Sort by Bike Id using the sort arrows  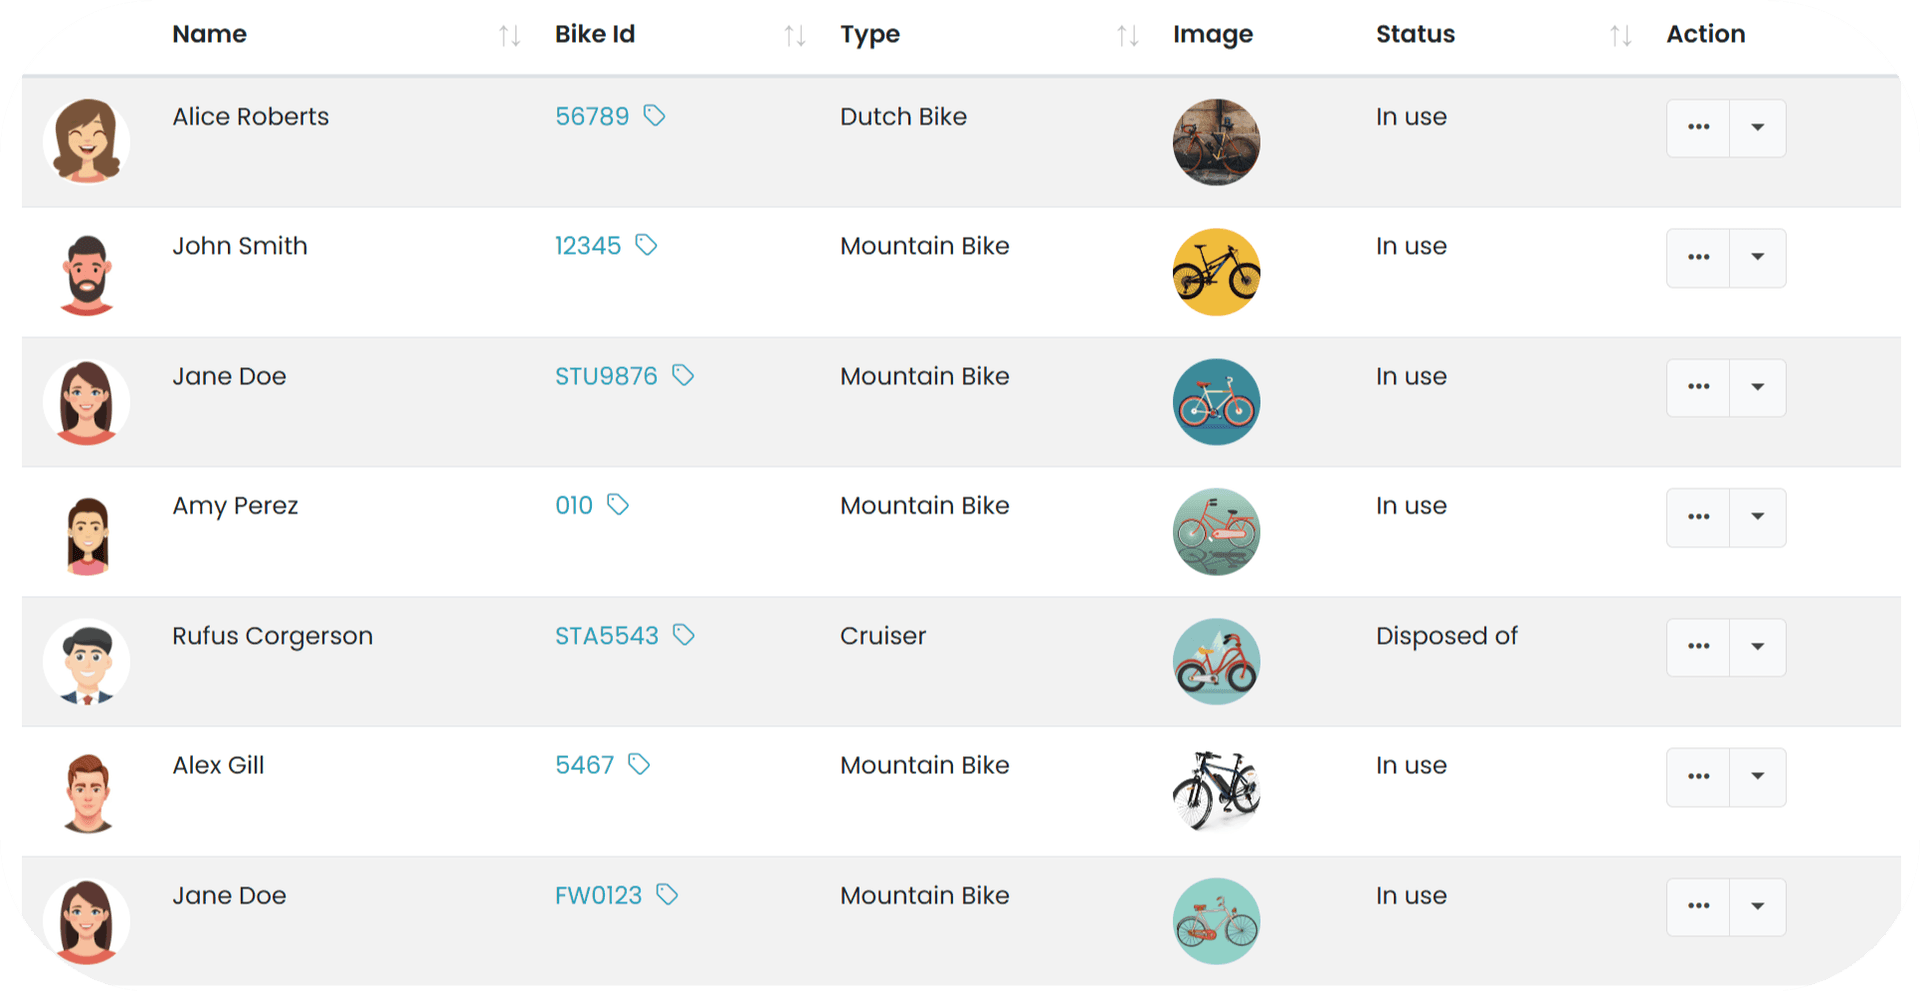coord(795,36)
